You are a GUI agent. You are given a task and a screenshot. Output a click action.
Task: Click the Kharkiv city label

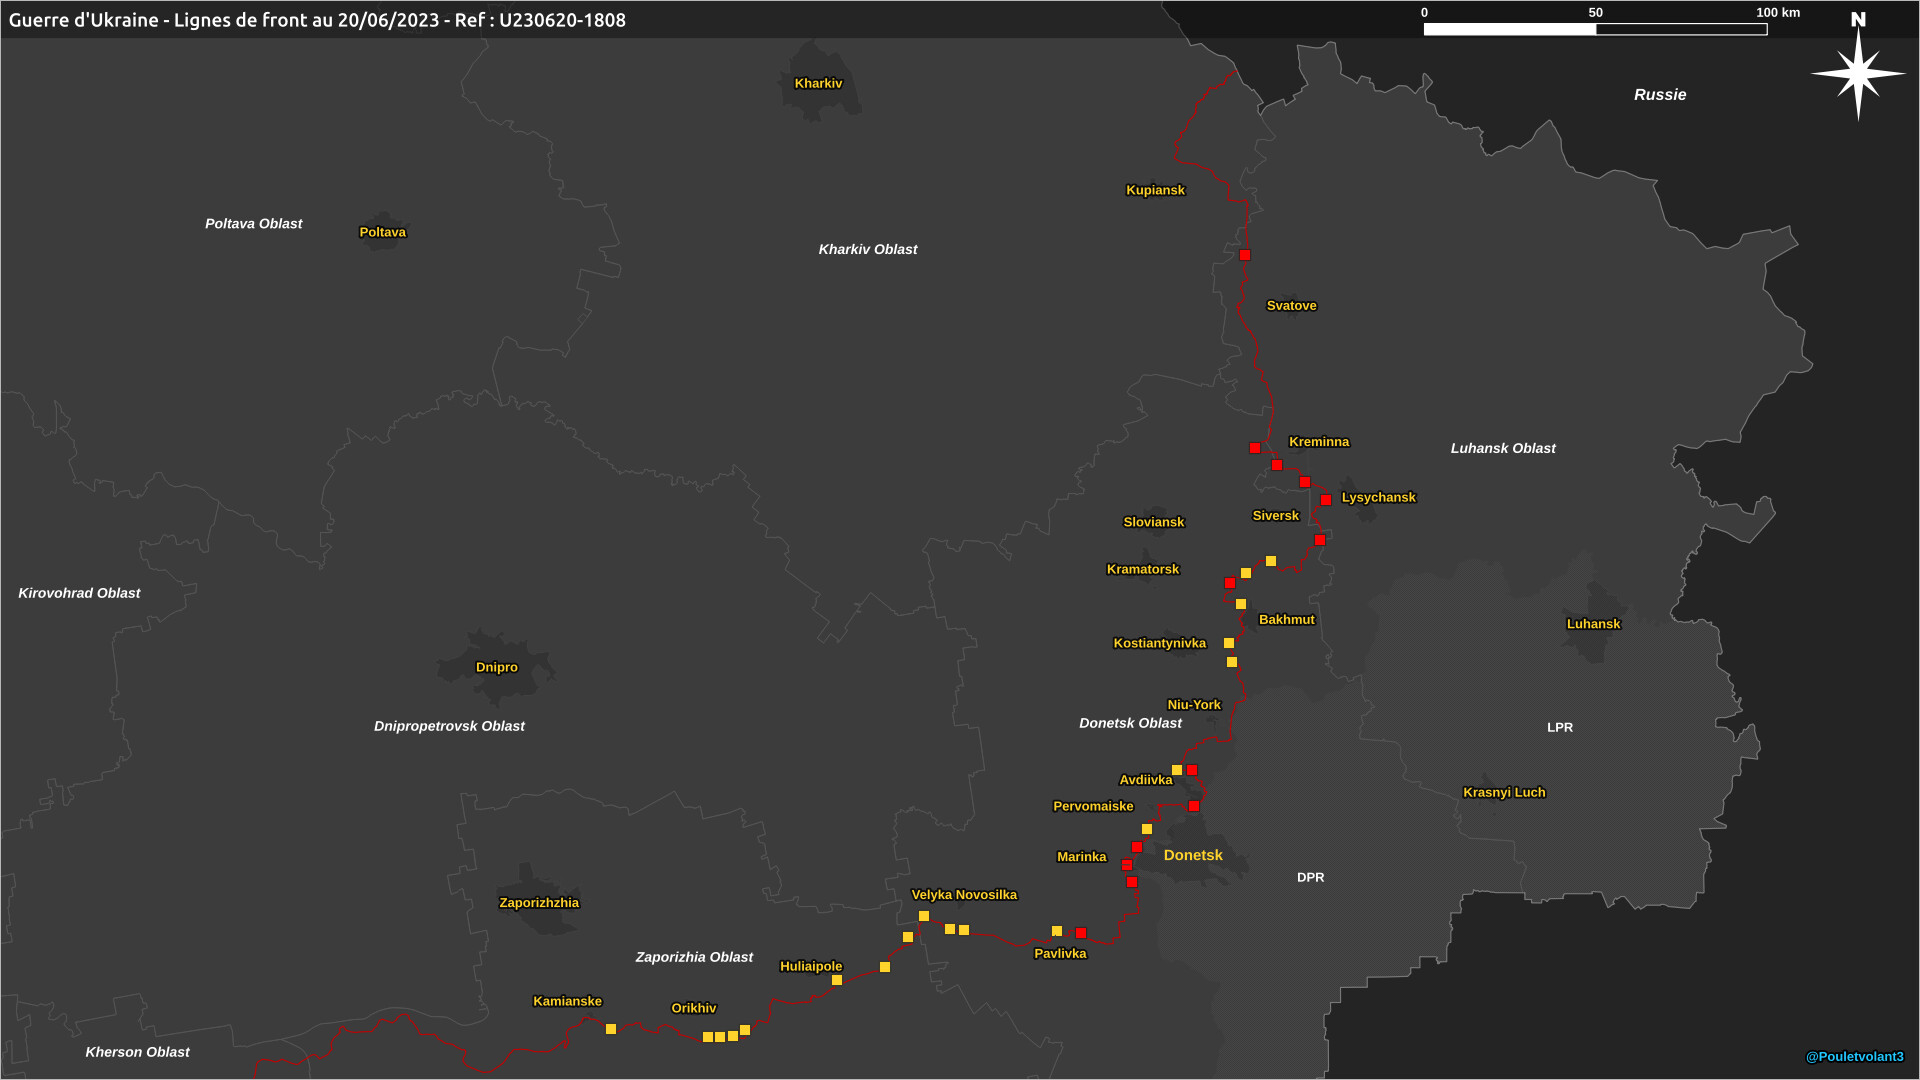click(818, 83)
